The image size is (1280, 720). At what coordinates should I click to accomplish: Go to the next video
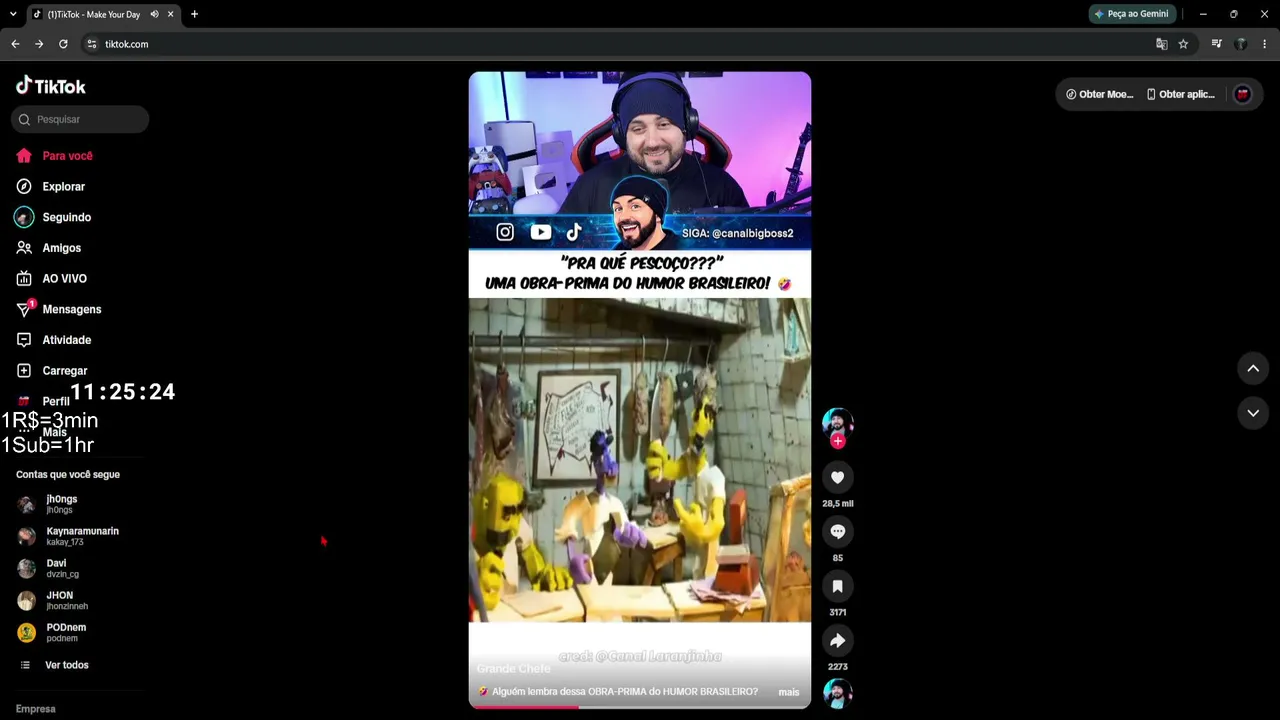(x=1253, y=413)
